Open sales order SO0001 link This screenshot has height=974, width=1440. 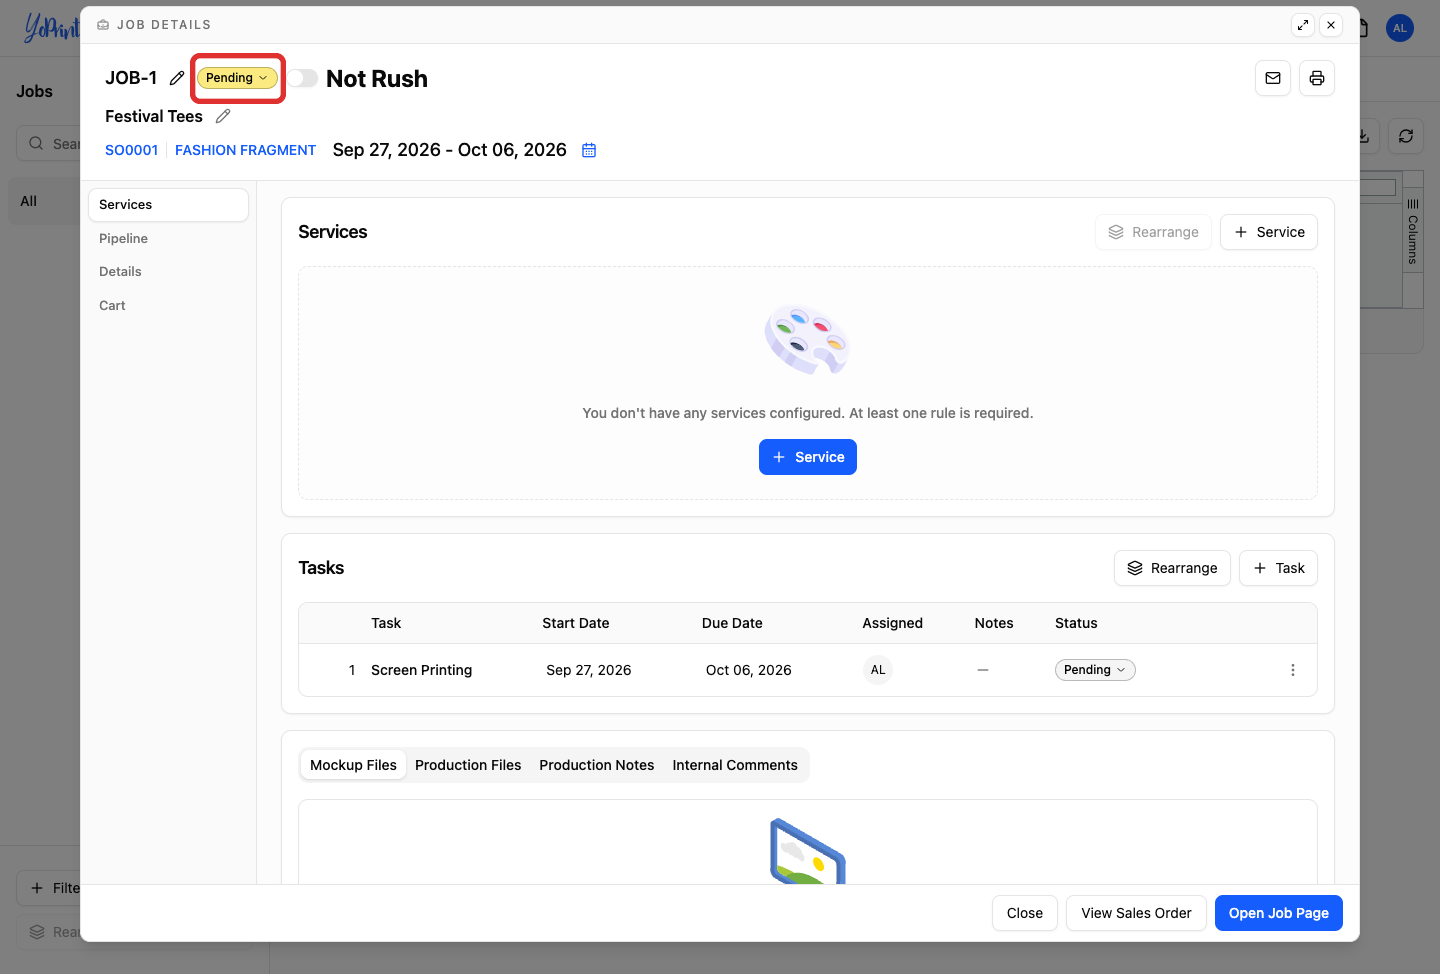(132, 150)
